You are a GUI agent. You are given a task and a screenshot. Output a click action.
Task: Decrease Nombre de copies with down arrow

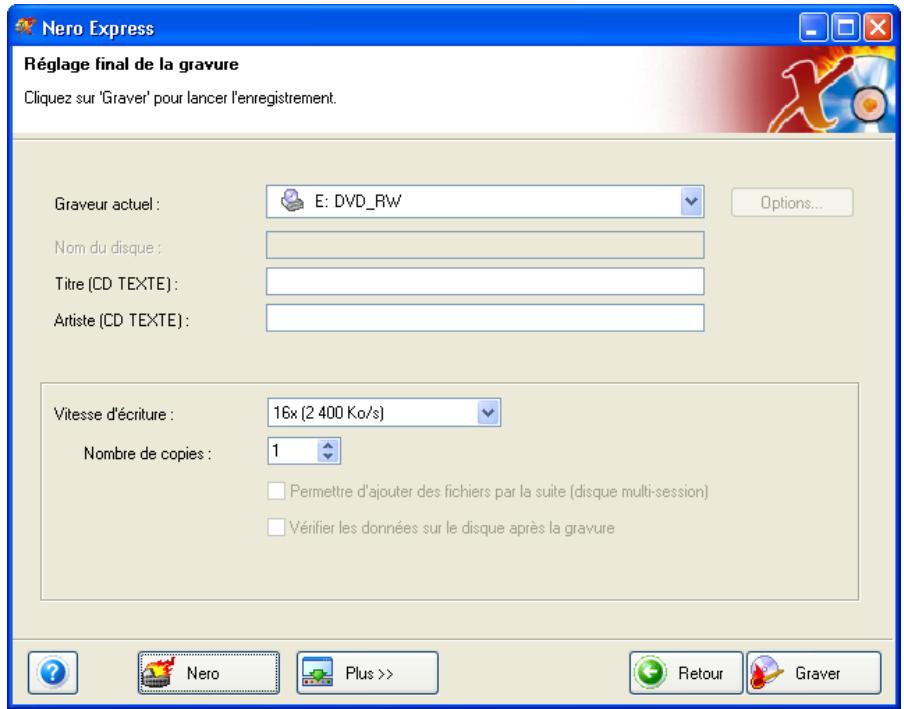click(328, 457)
